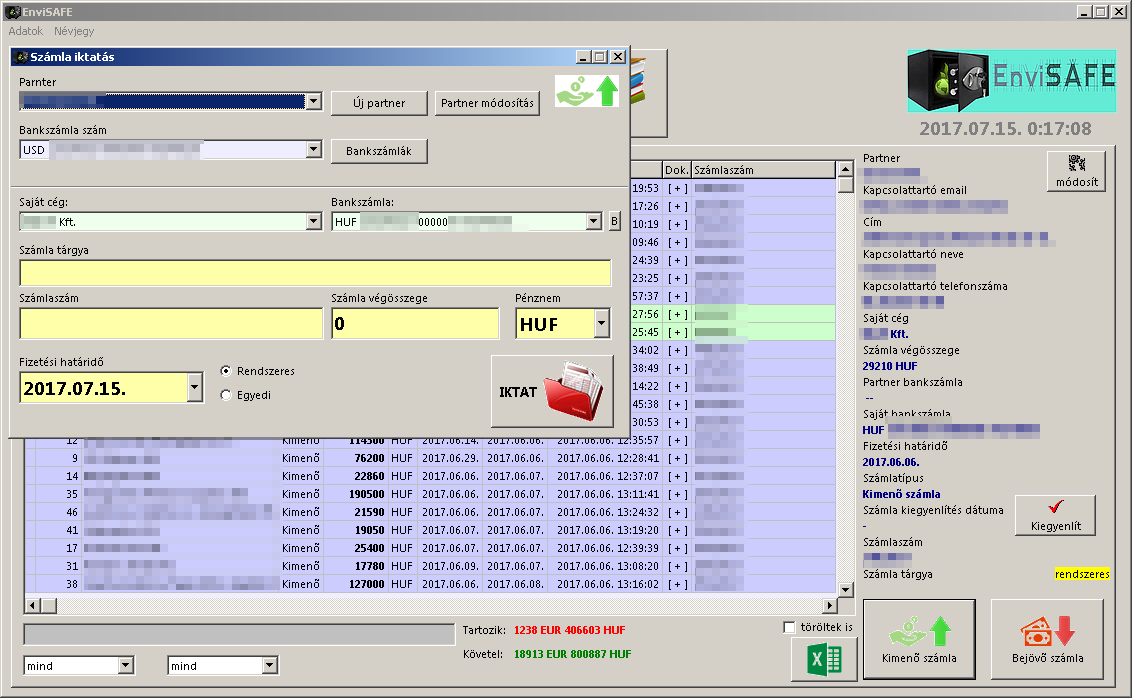The height and width of the screenshot is (698, 1132).
Task: Open the Névjegy menu
Action: [74, 31]
